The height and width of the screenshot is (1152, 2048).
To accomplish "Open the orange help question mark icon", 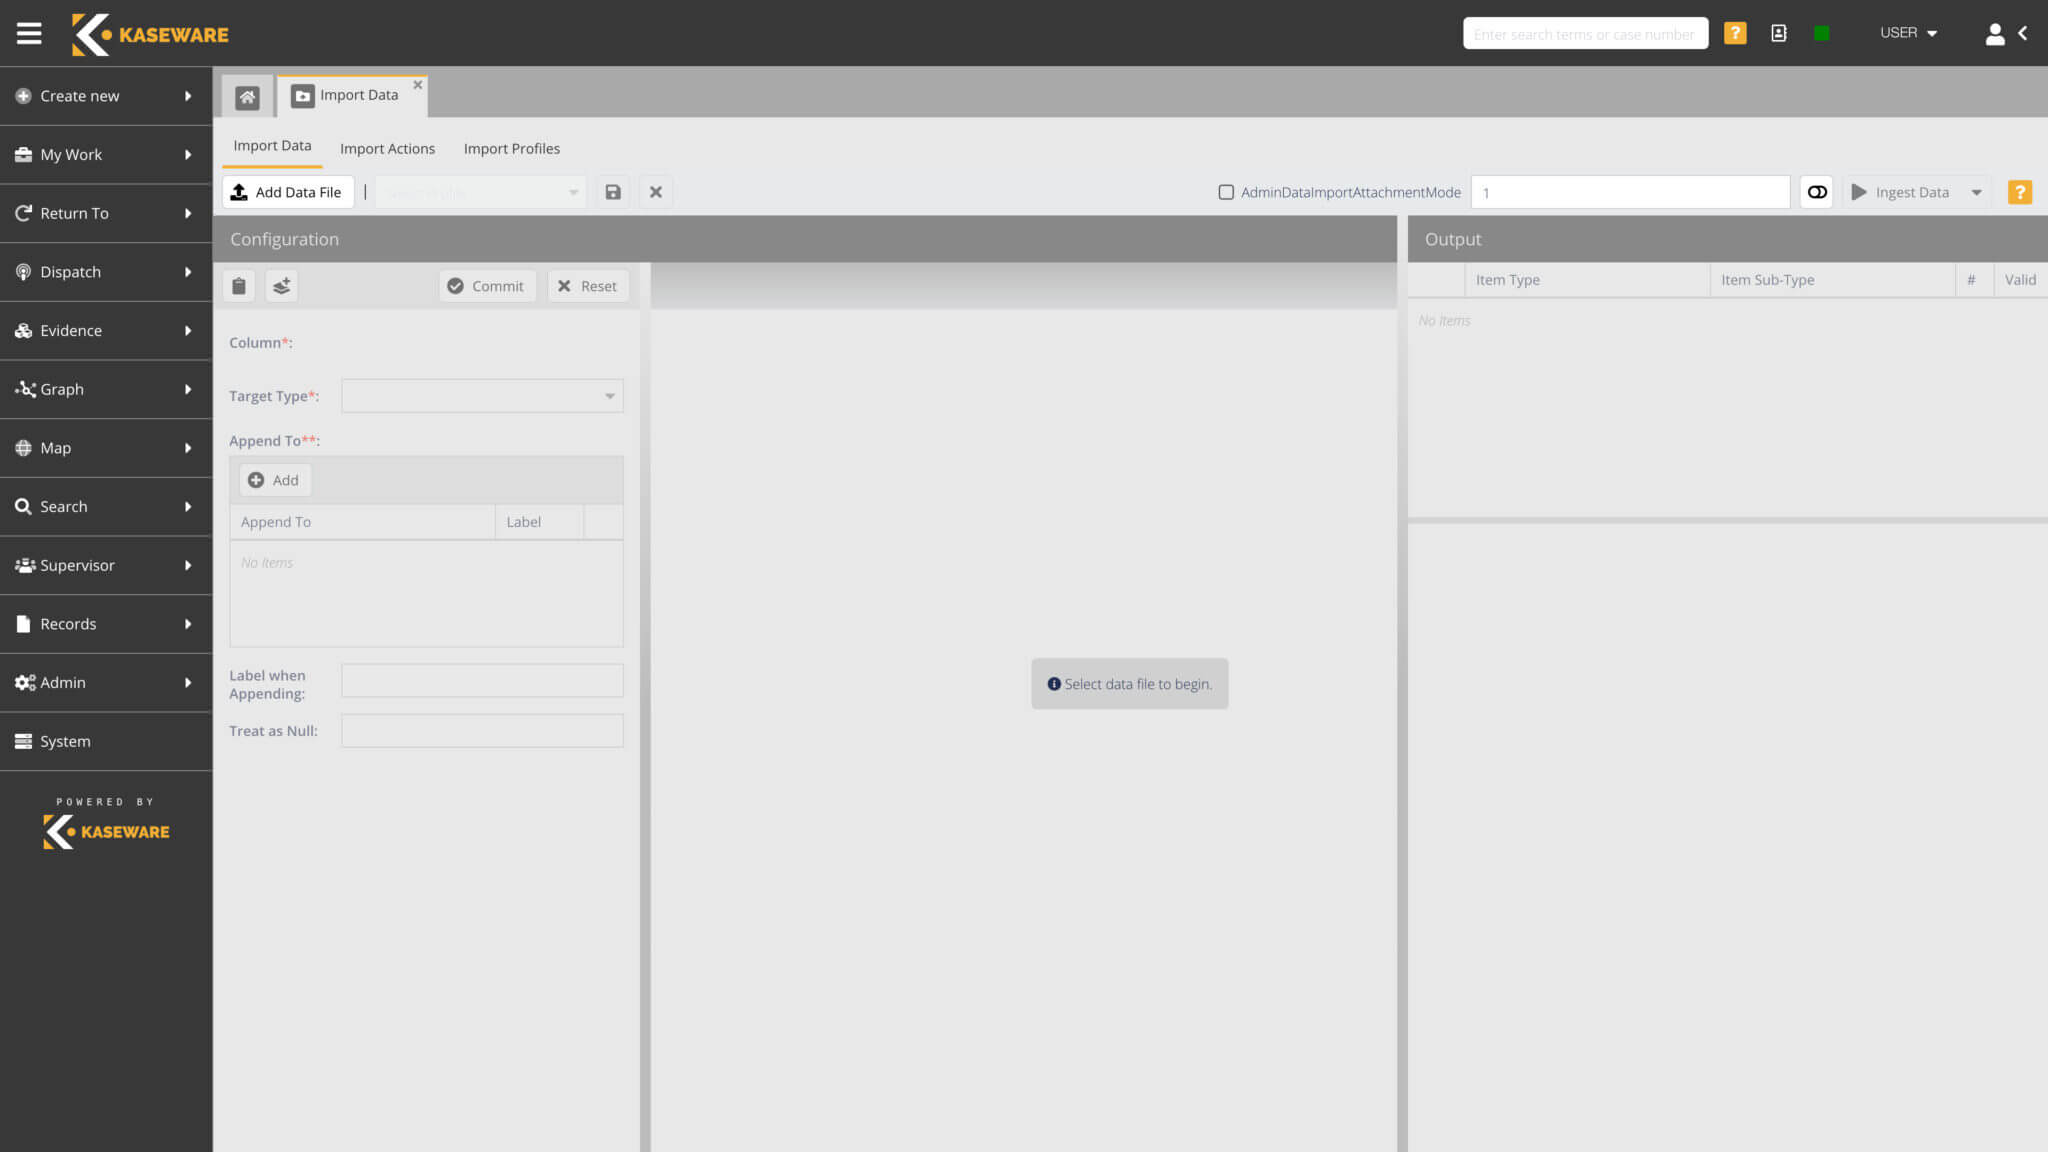I will pyautogui.click(x=1735, y=32).
